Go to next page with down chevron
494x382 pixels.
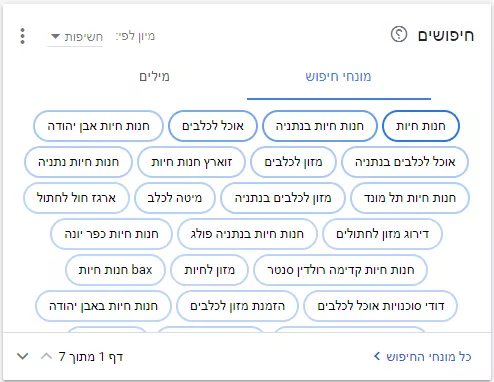22,356
